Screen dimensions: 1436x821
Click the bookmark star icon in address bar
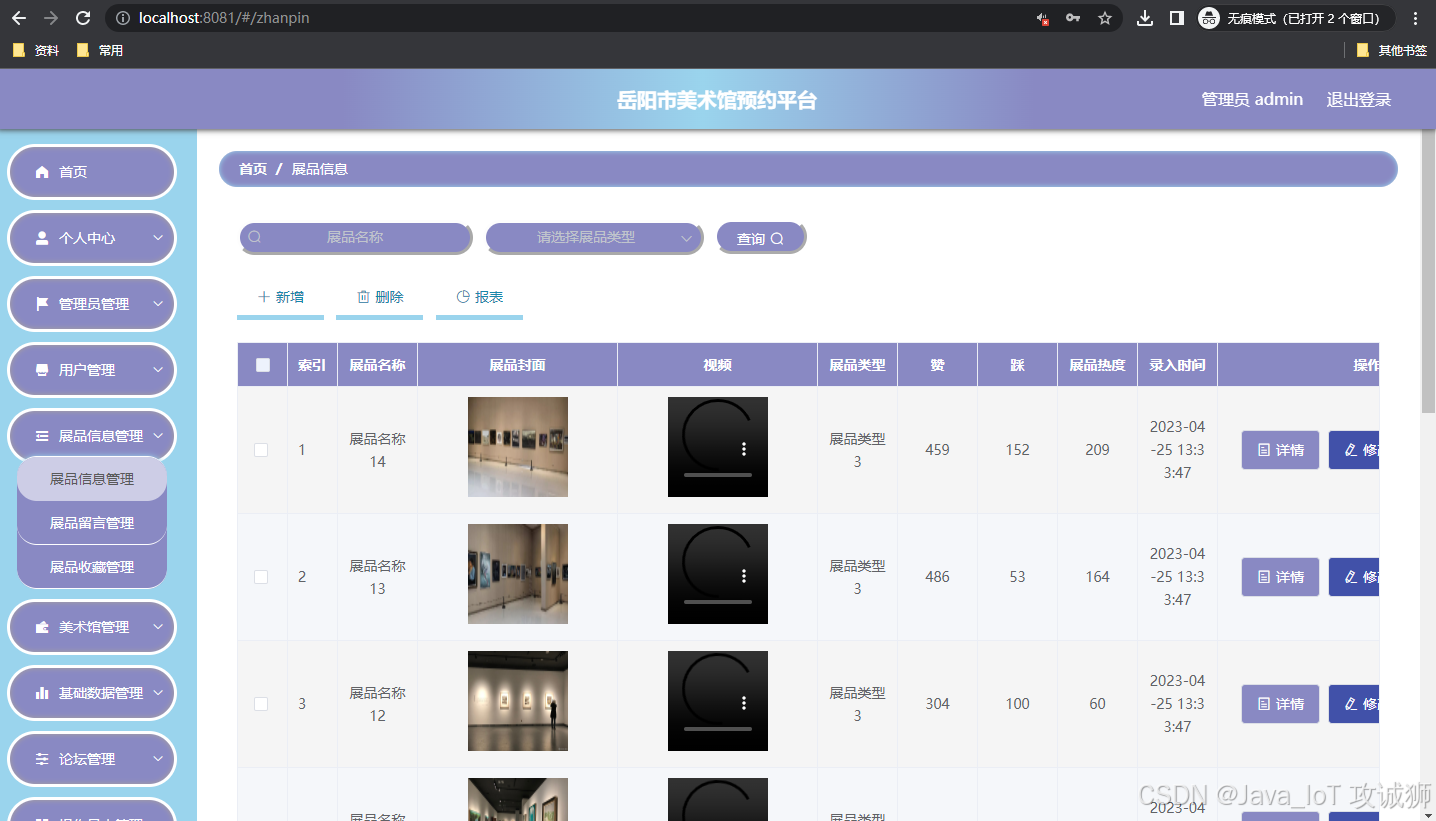pos(1105,18)
